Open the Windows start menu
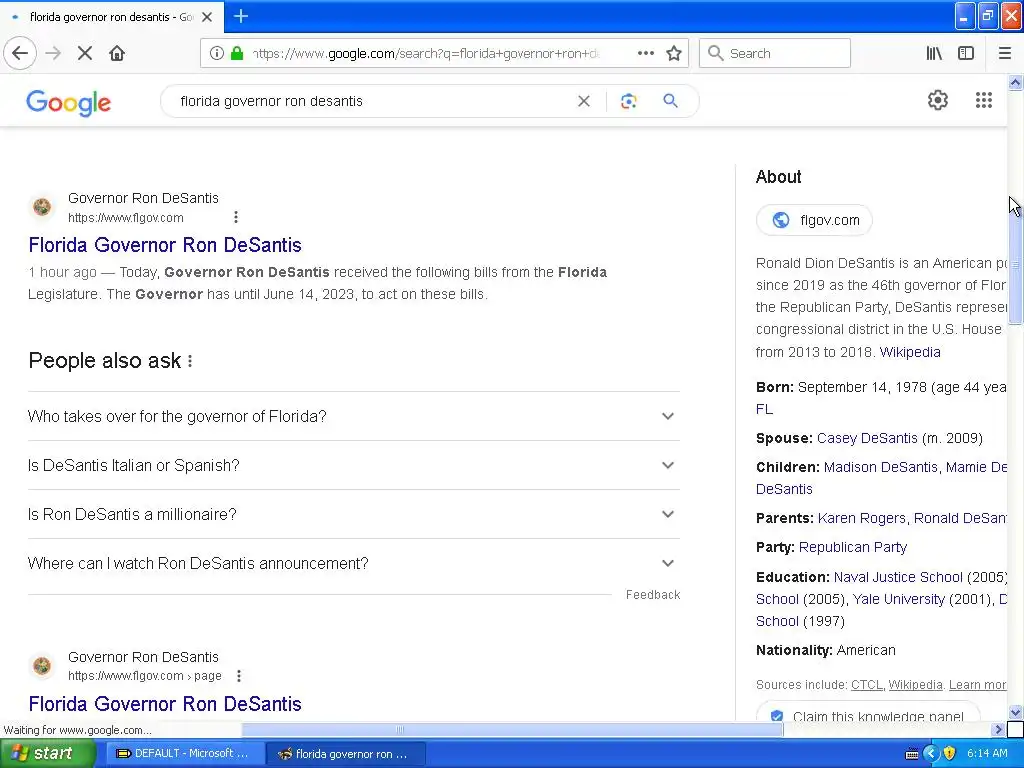1024x768 pixels. click(47, 754)
